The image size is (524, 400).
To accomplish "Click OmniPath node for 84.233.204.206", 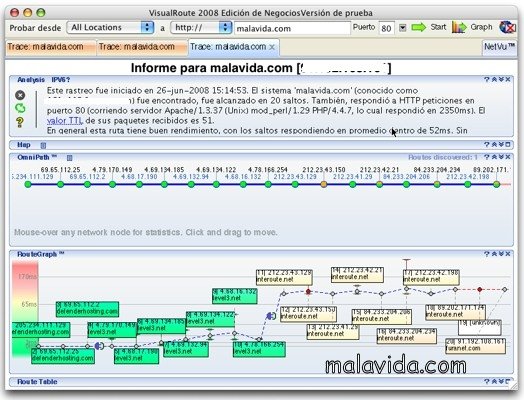I will pyautogui.click(x=406, y=184).
